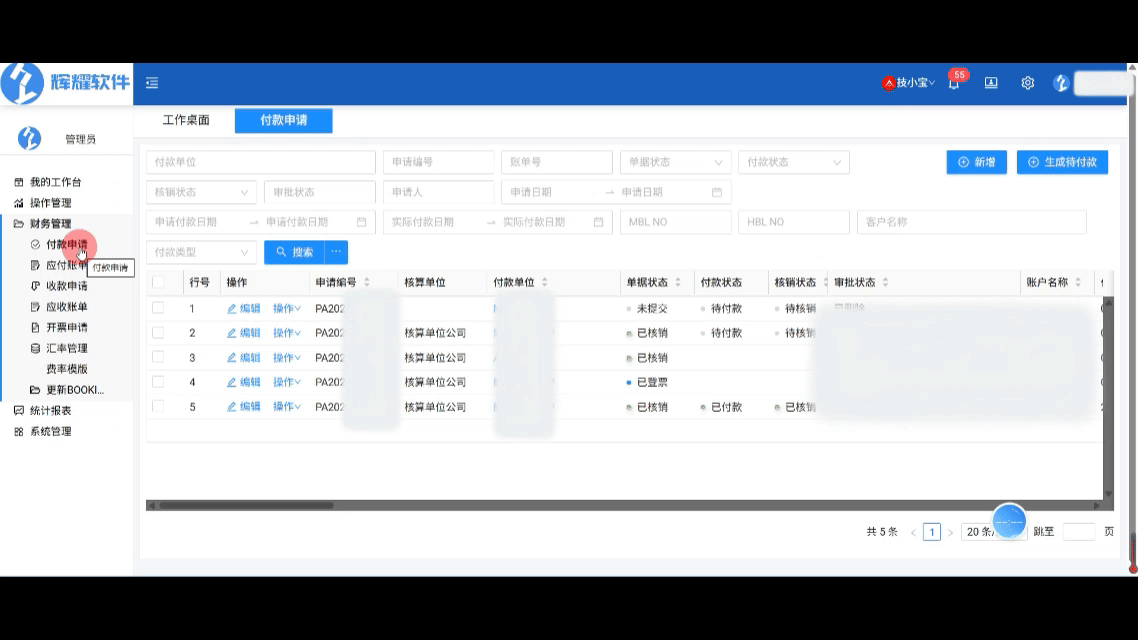
Task: Open the 付款状态 dropdown filter
Action: 793,162
